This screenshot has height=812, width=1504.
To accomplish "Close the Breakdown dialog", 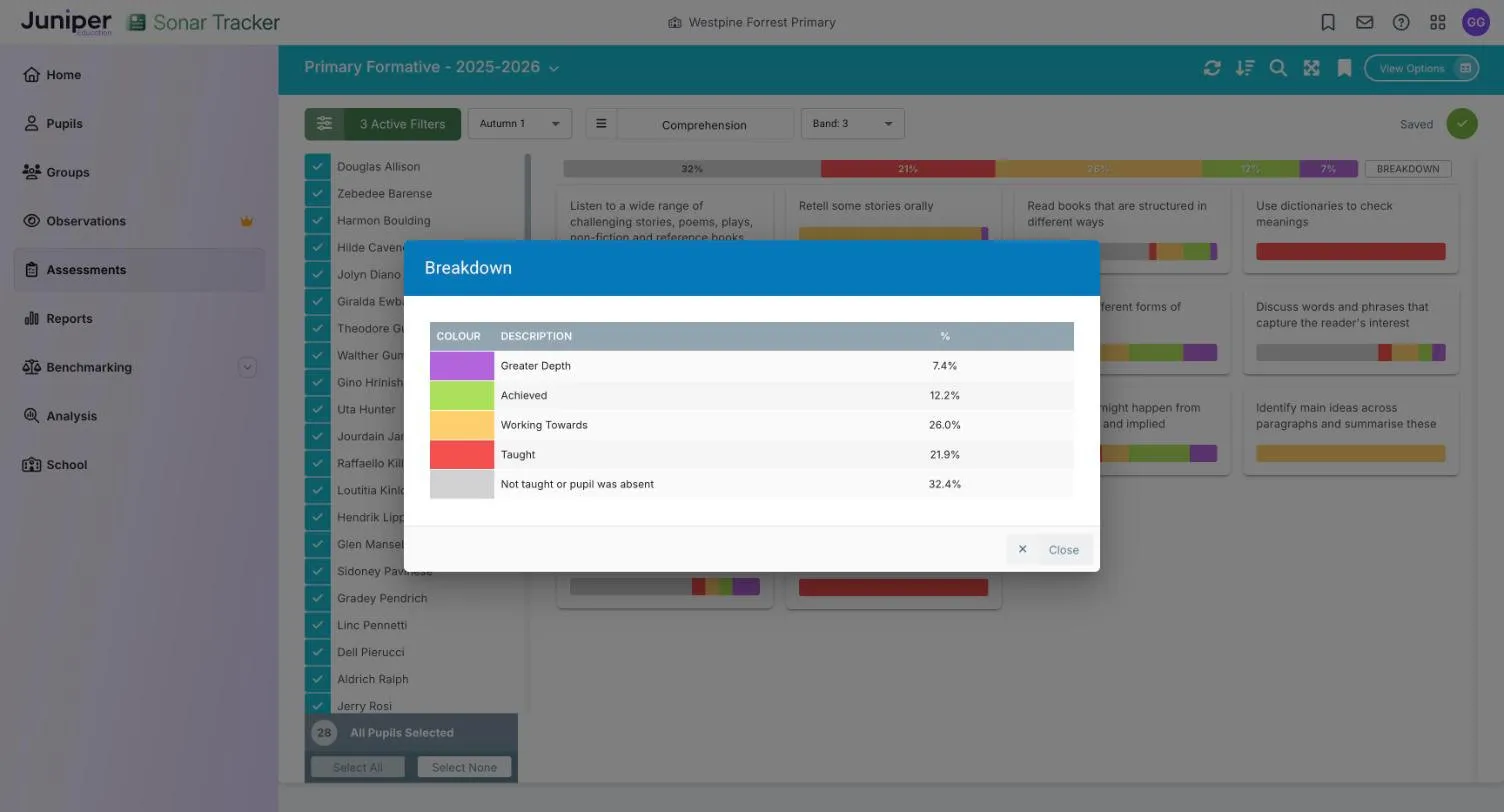I will [1049, 550].
